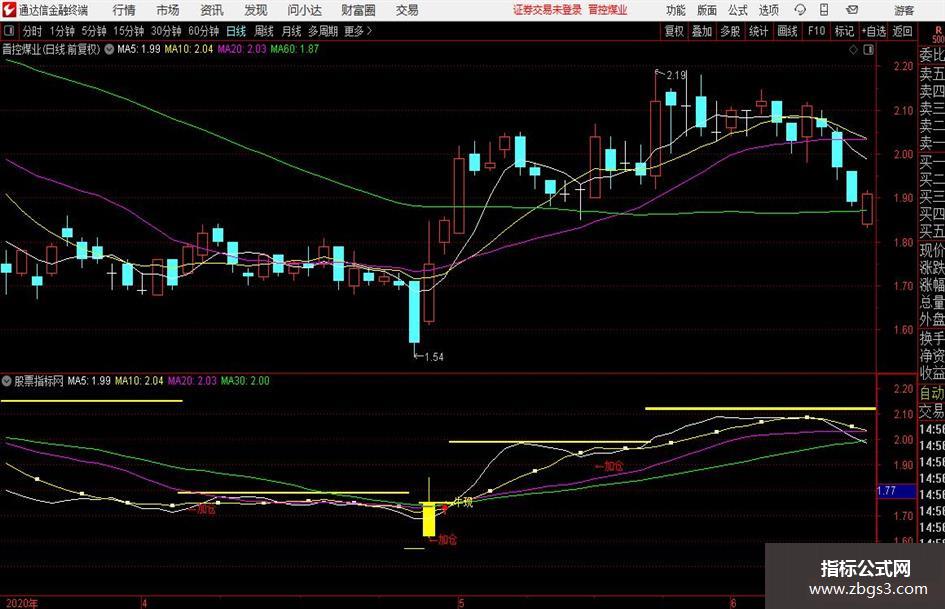Click the purple MA20: 2.03 main chart label
Screen dimensions: 945x609
point(242,49)
